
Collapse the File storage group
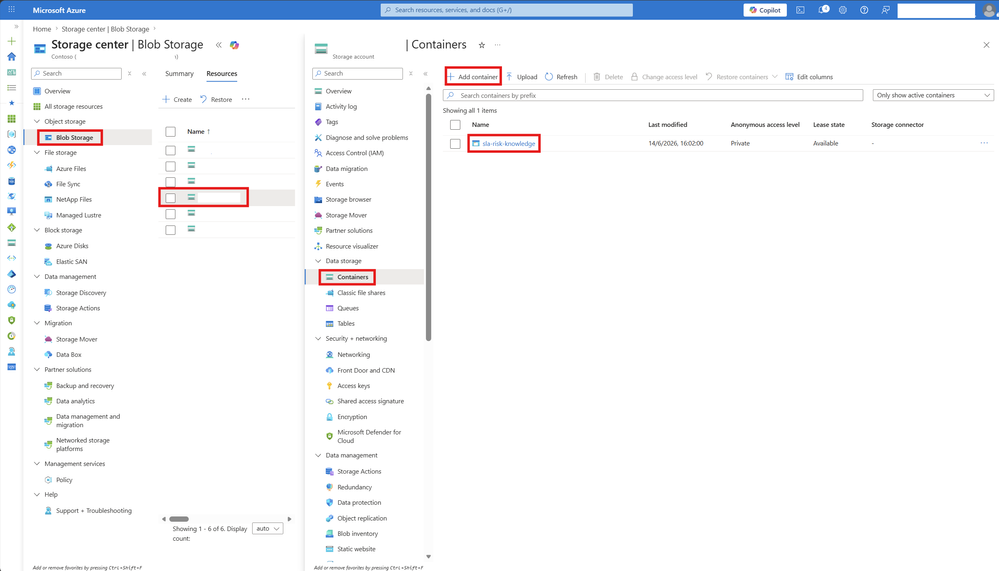(x=36, y=153)
